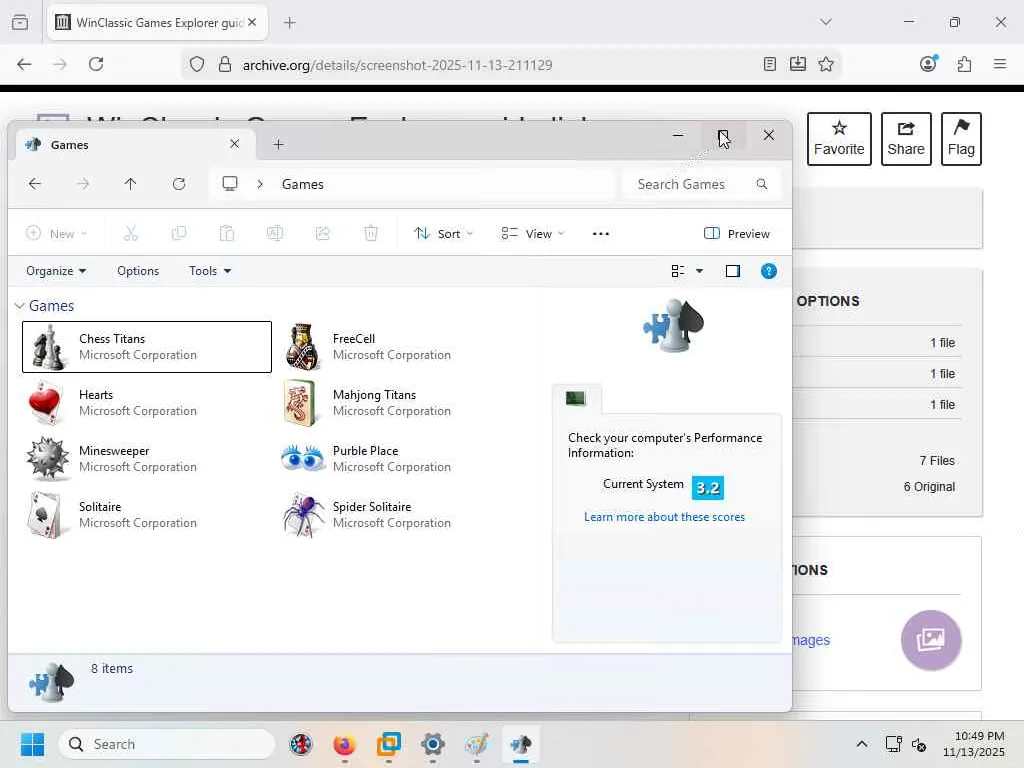1024x768 pixels.
Task: Select the Solitaire card icon
Action: pos(45,515)
